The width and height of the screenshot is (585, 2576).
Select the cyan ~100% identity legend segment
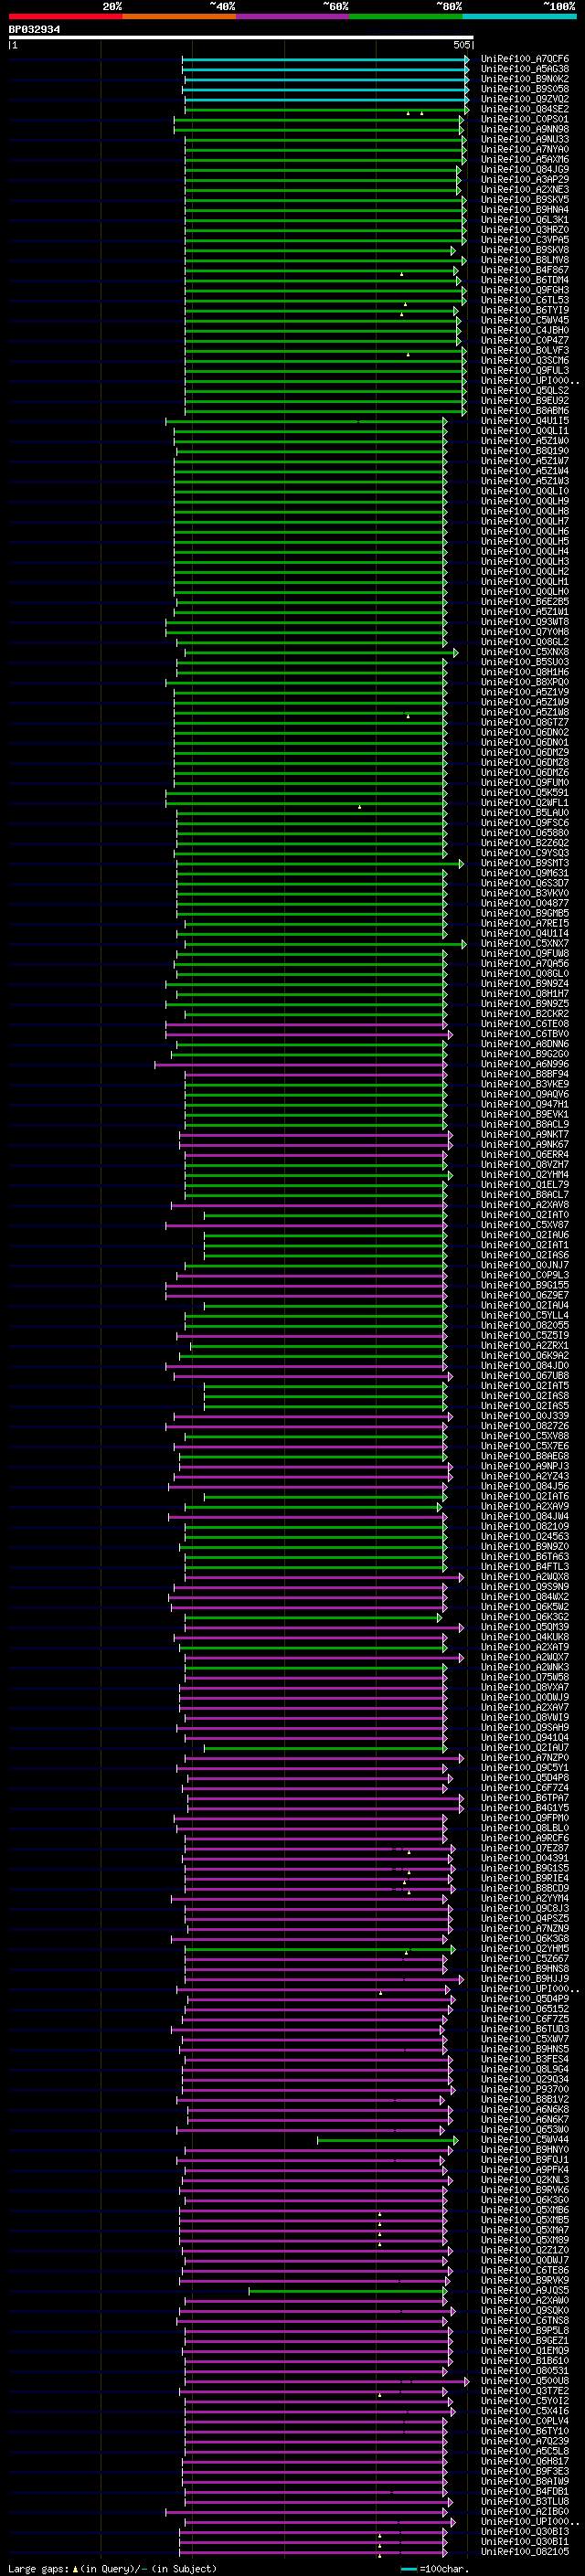click(x=519, y=16)
